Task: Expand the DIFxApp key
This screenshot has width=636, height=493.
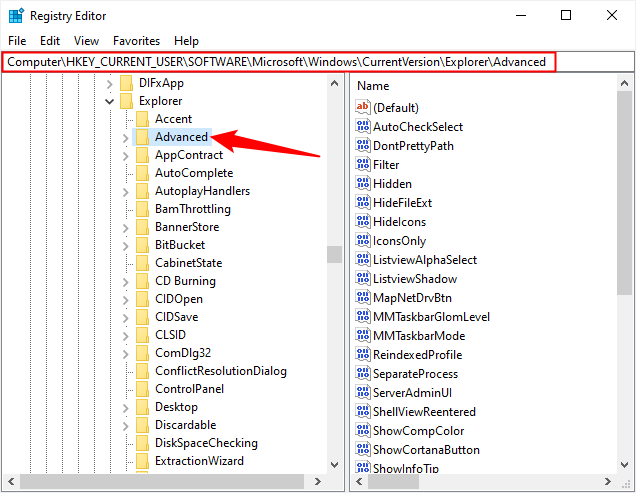Action: (110, 84)
